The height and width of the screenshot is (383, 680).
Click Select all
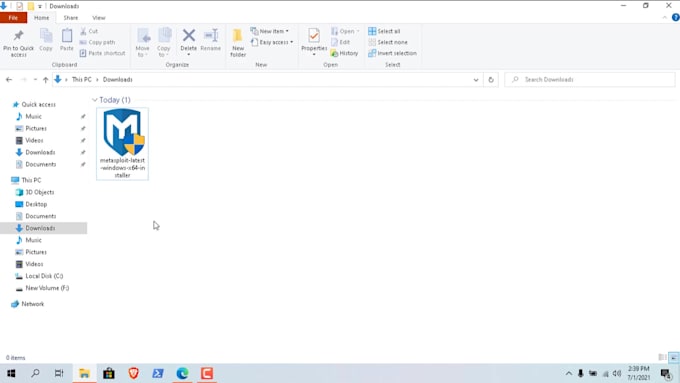pos(384,31)
